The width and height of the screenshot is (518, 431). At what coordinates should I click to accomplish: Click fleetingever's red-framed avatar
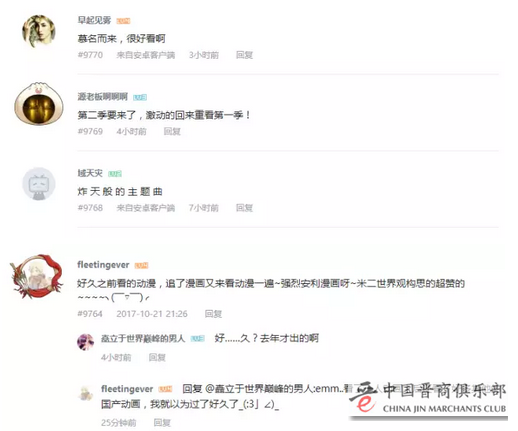tap(36, 276)
